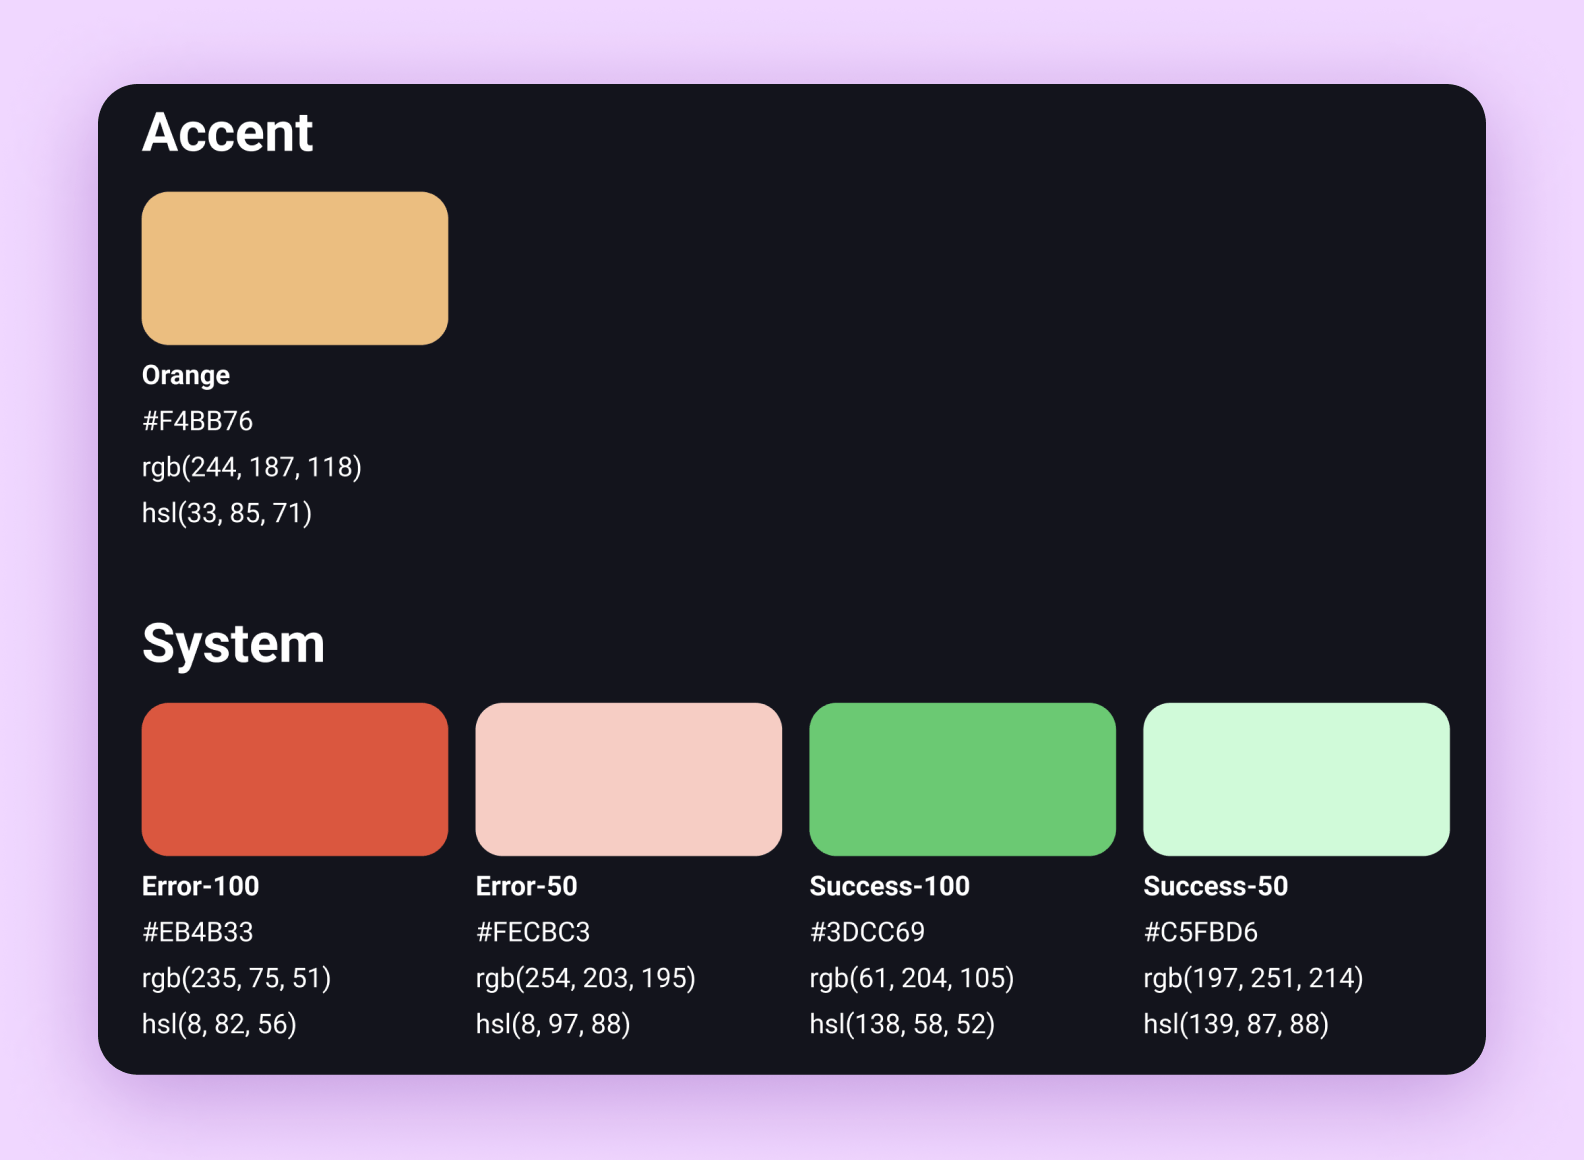Click the Success-100 name label

click(889, 886)
